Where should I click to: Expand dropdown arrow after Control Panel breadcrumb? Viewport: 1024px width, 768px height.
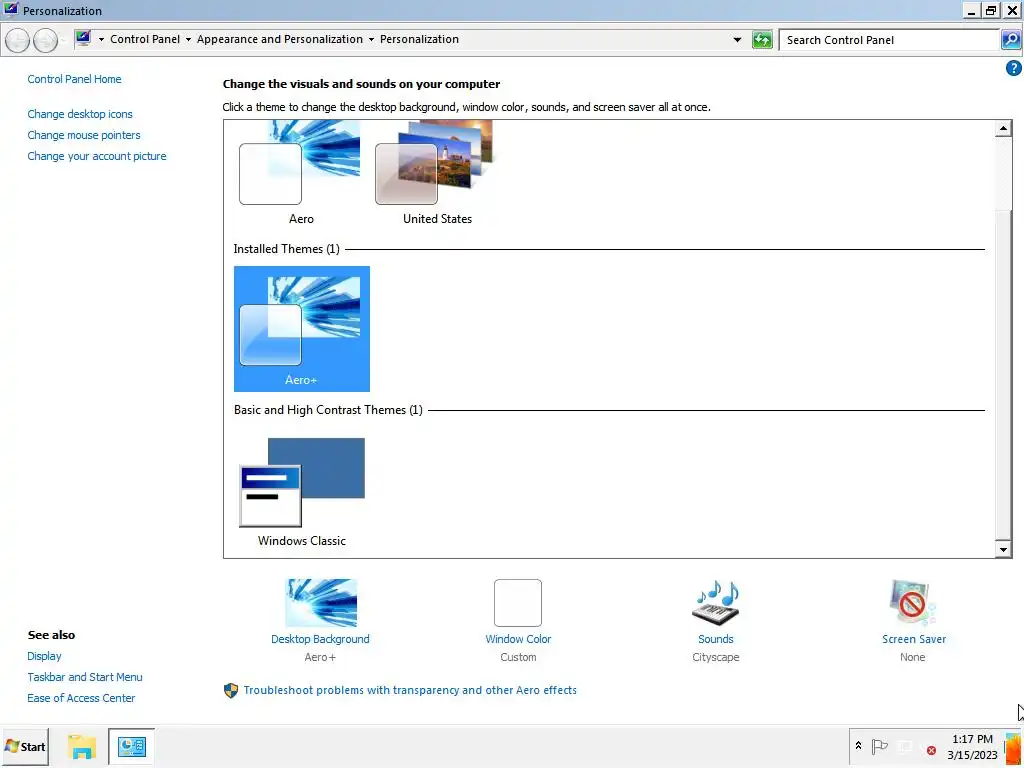(x=188, y=40)
